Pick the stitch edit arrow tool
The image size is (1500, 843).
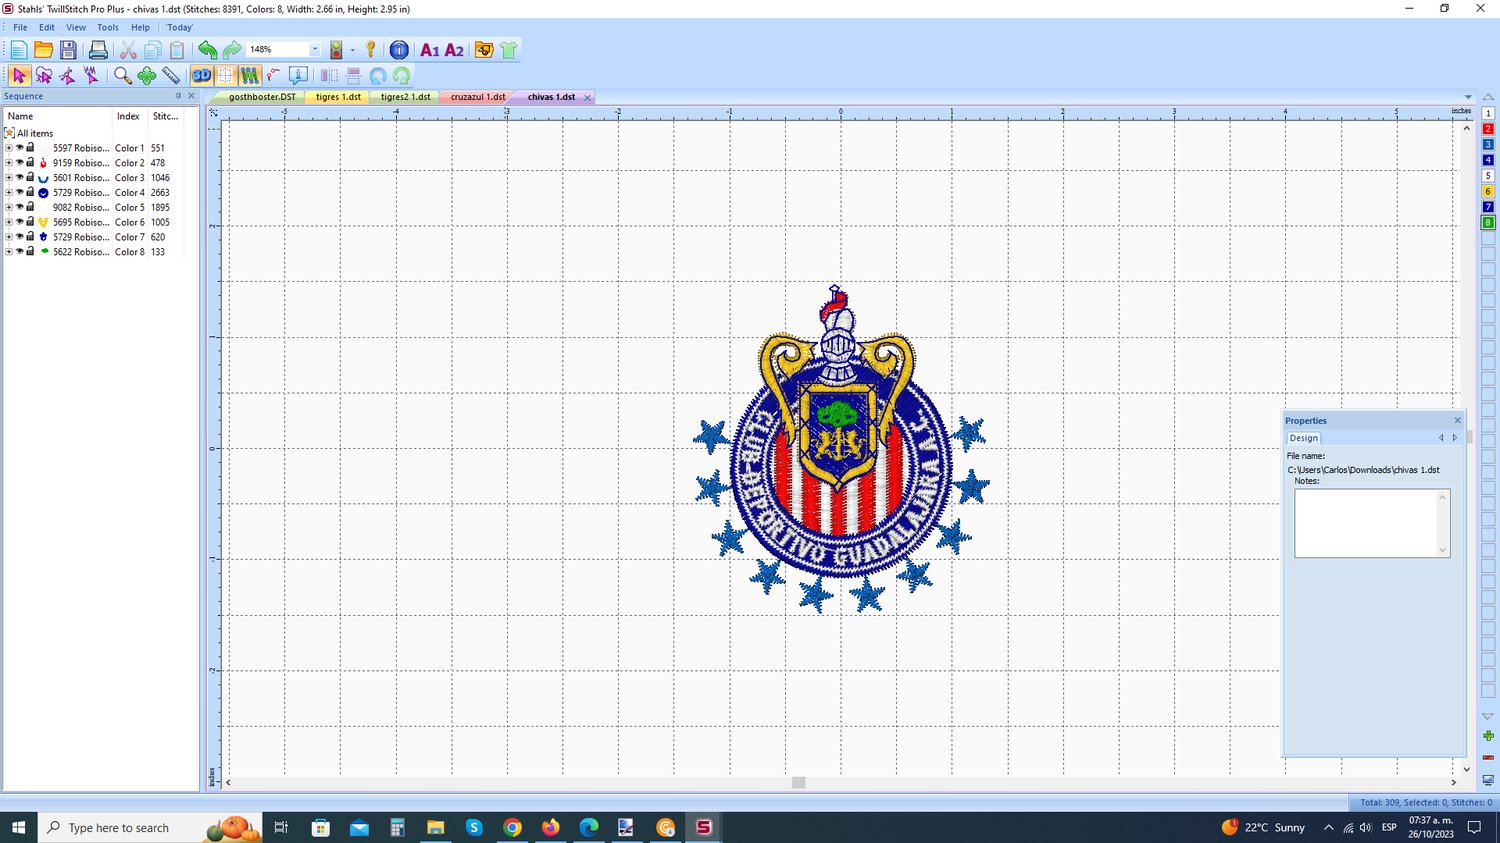point(91,75)
